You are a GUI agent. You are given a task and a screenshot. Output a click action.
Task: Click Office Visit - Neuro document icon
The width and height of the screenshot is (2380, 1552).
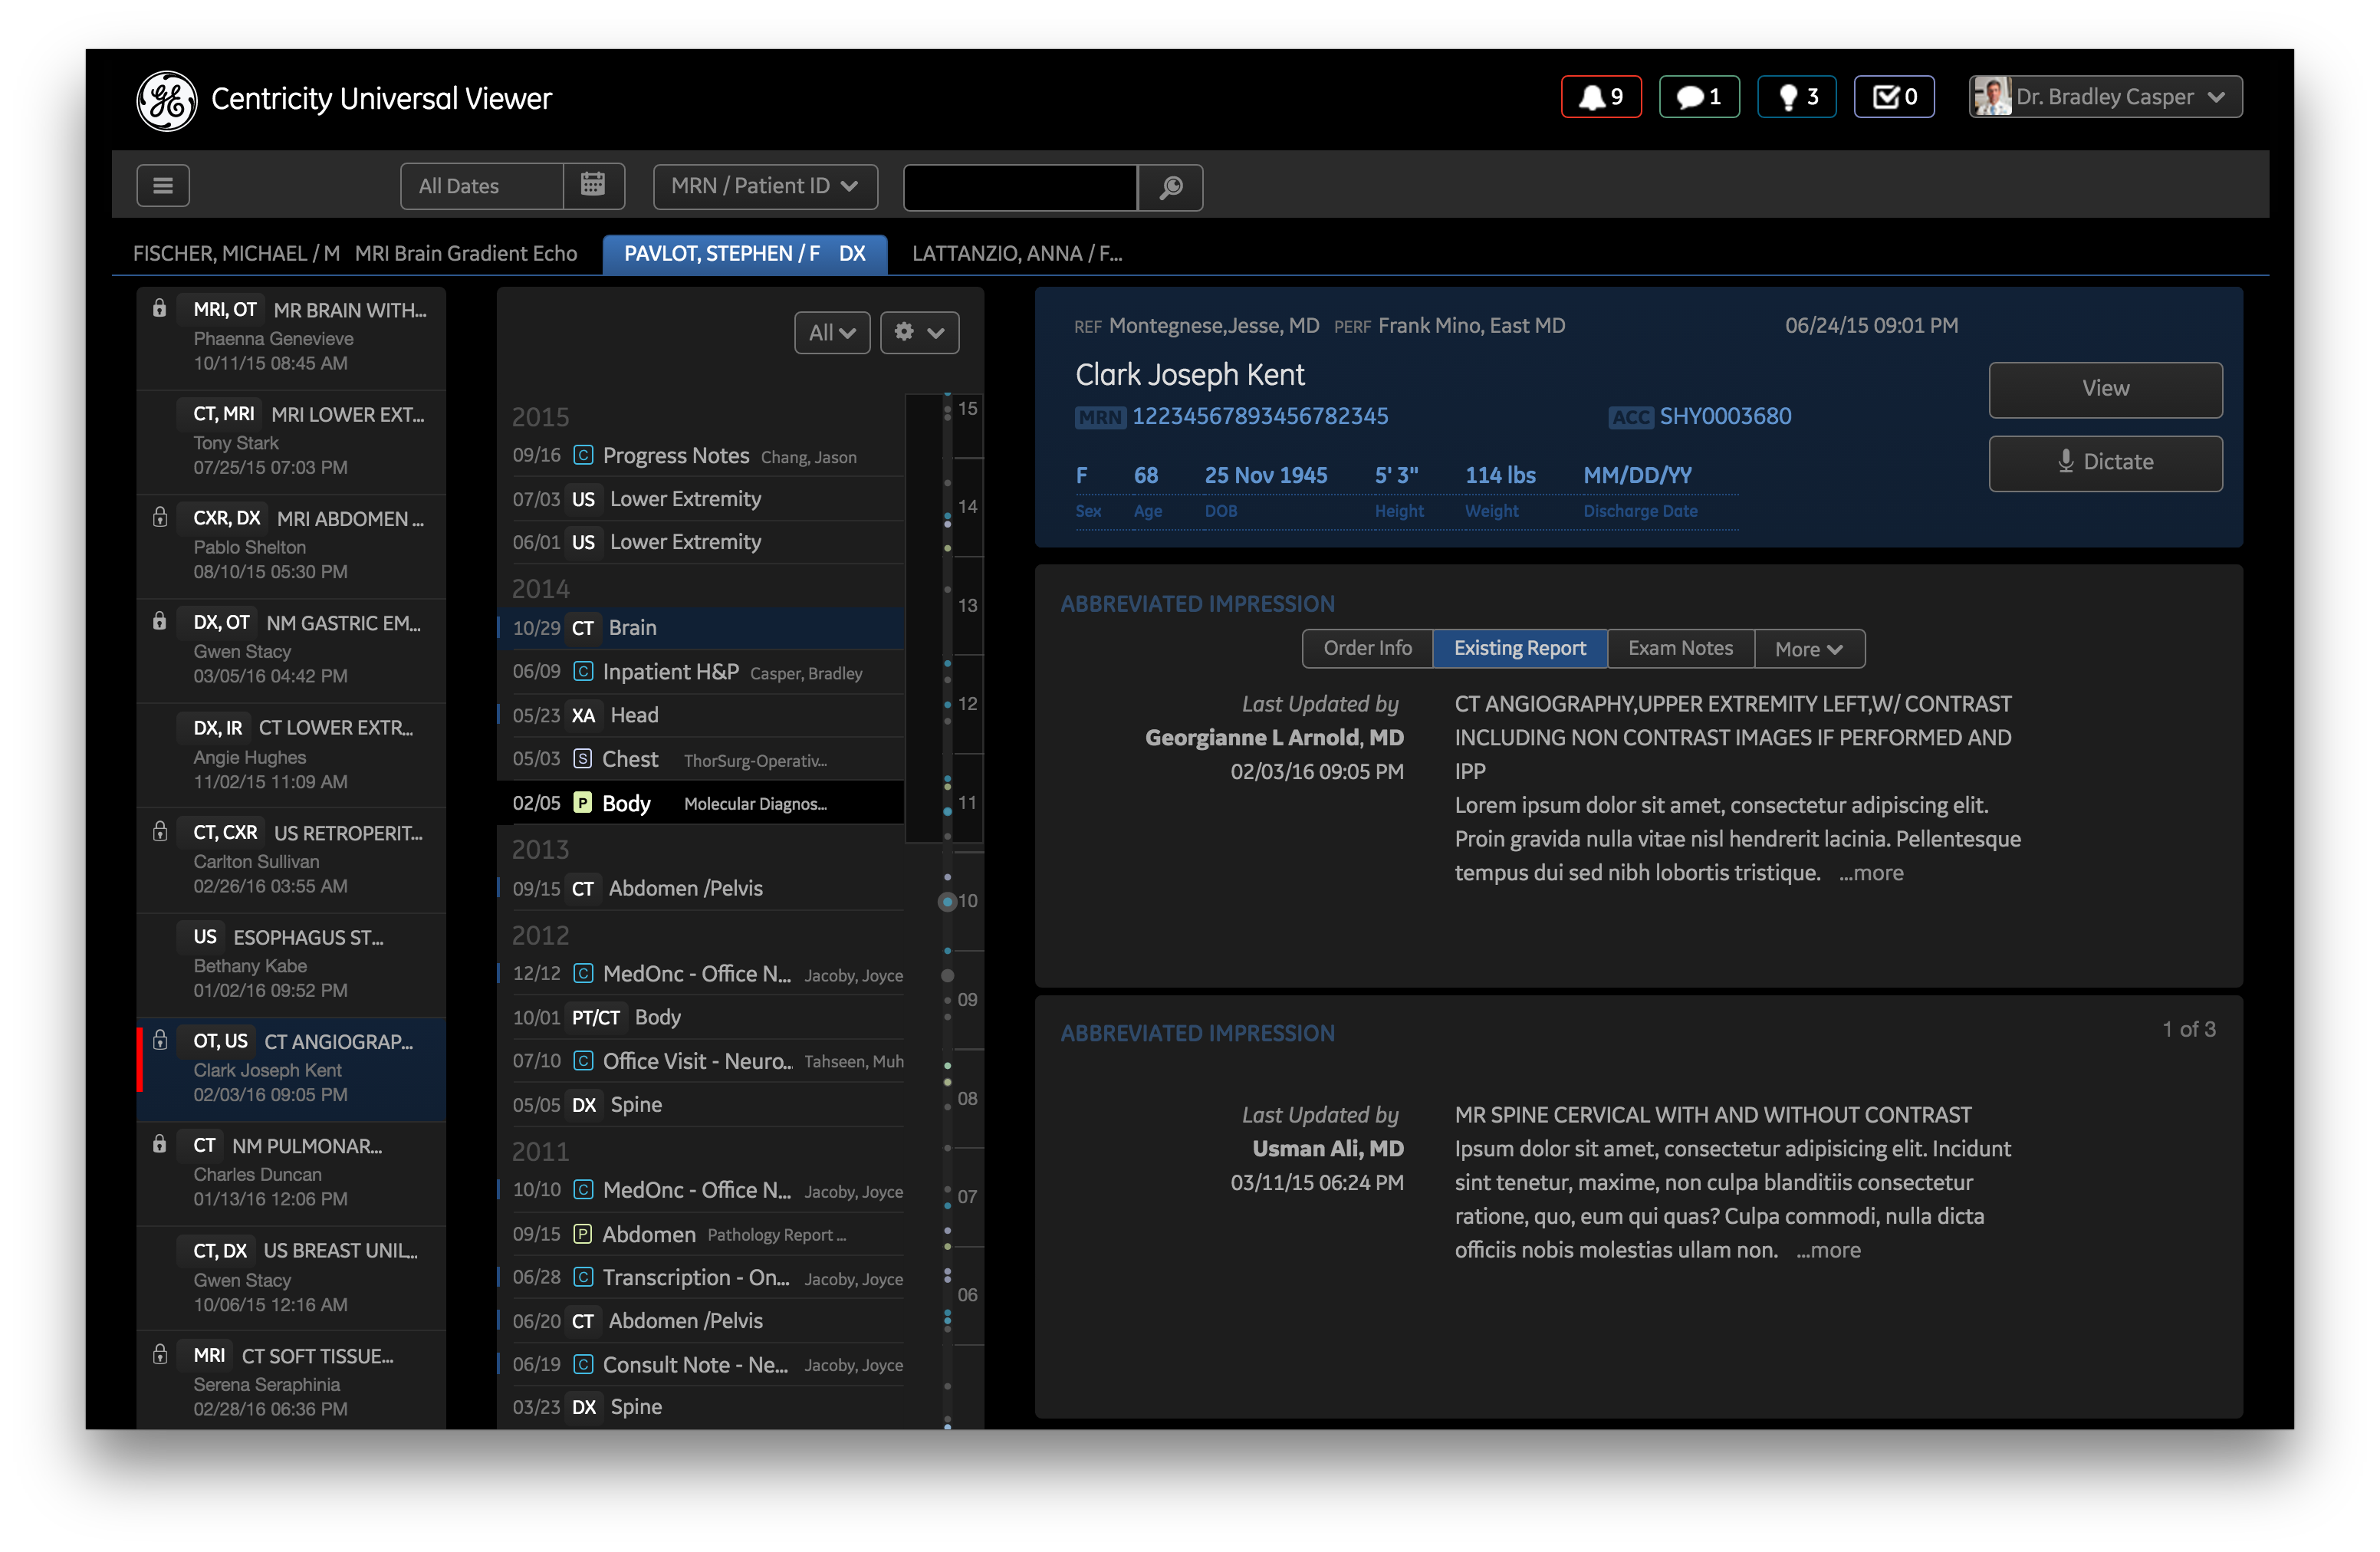click(583, 1060)
